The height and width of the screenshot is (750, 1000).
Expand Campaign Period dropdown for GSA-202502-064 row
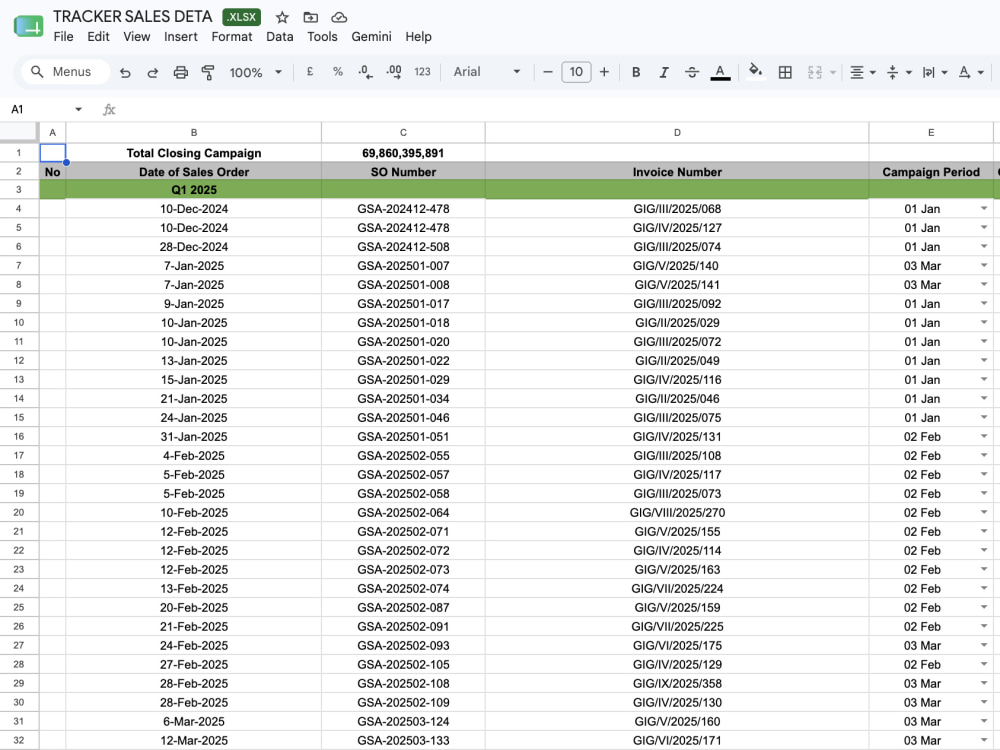pos(984,512)
